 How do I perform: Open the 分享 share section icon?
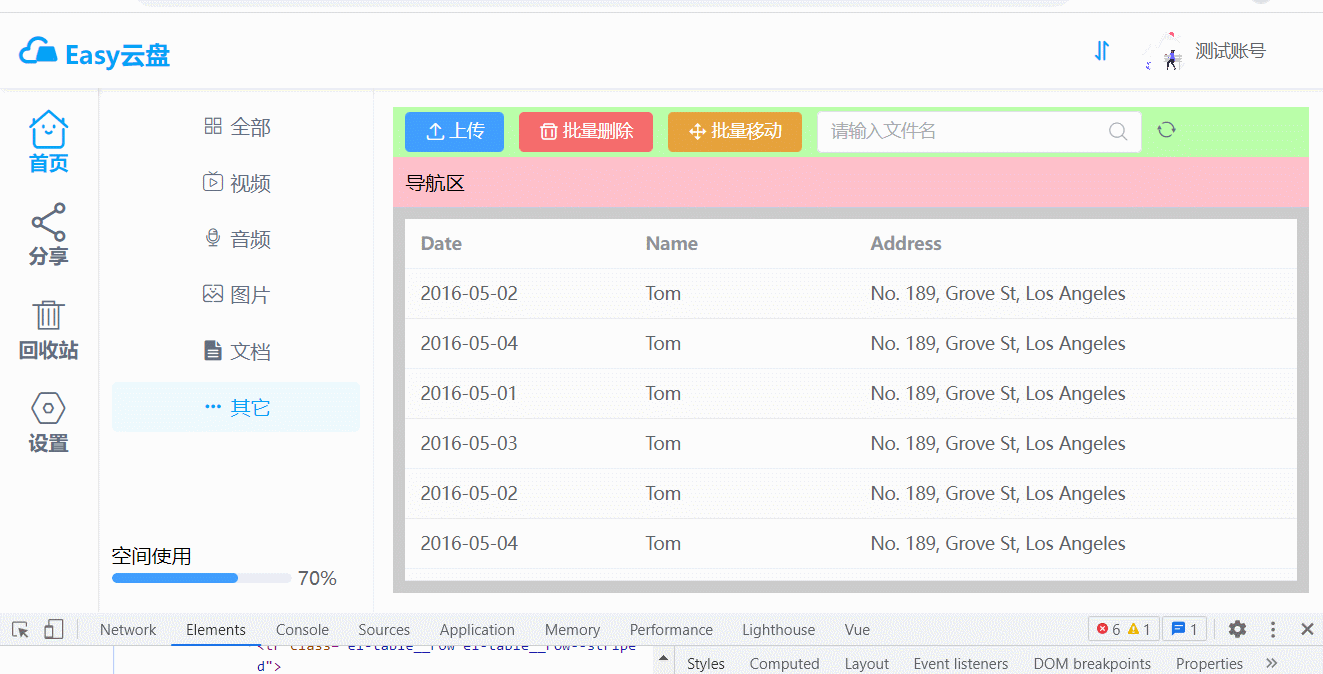pyautogui.click(x=47, y=222)
